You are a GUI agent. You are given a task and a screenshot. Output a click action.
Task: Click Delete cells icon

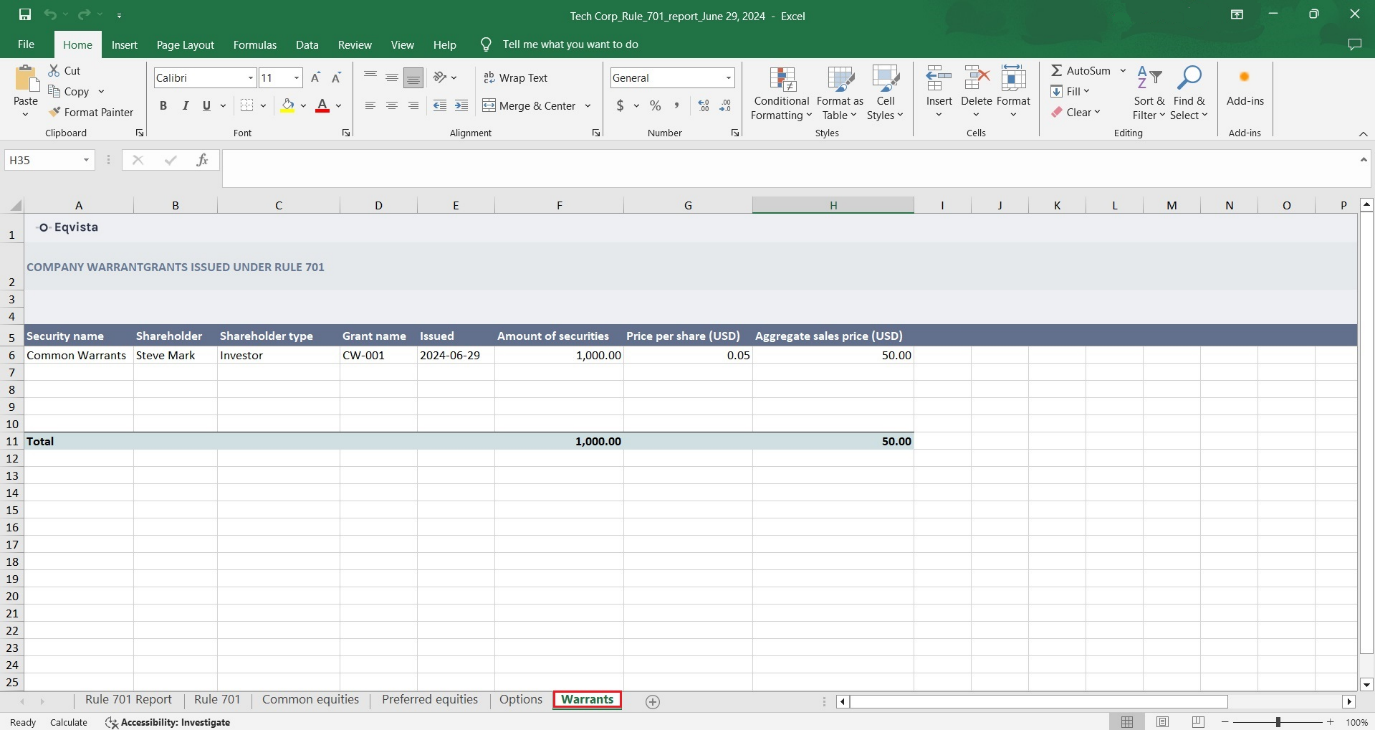pyautogui.click(x=976, y=79)
